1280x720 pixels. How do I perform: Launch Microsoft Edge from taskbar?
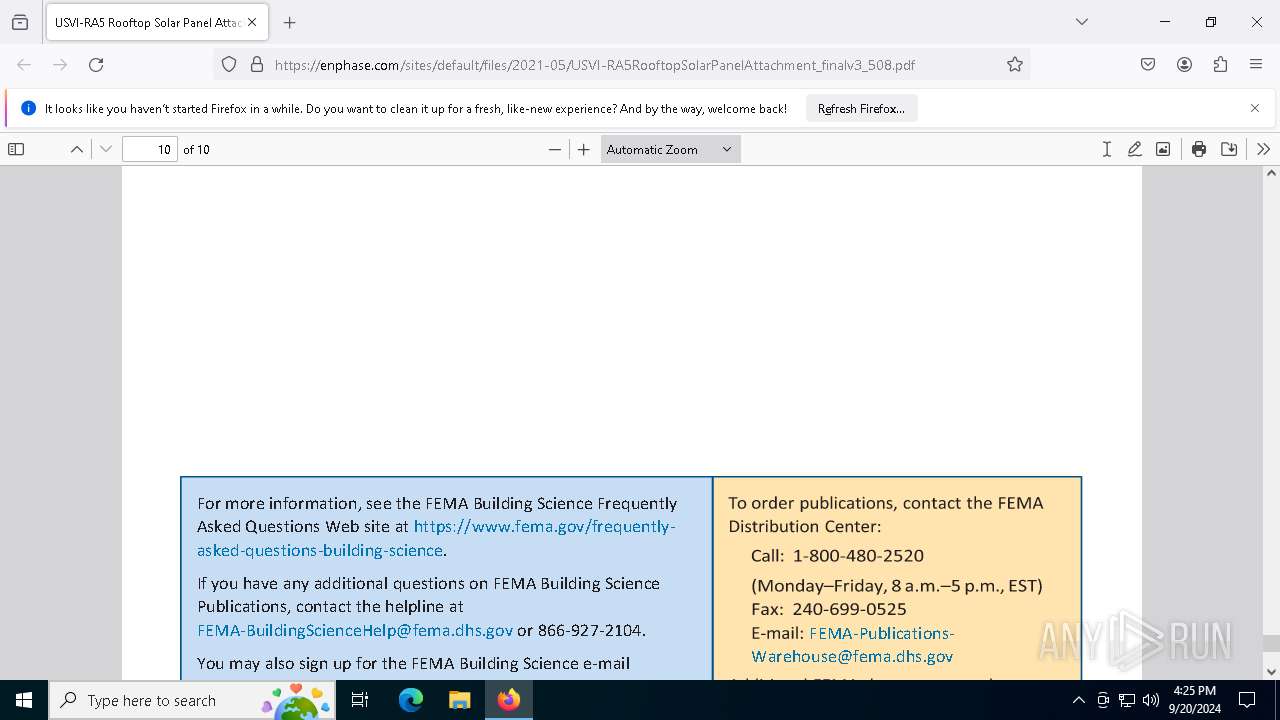(x=411, y=700)
